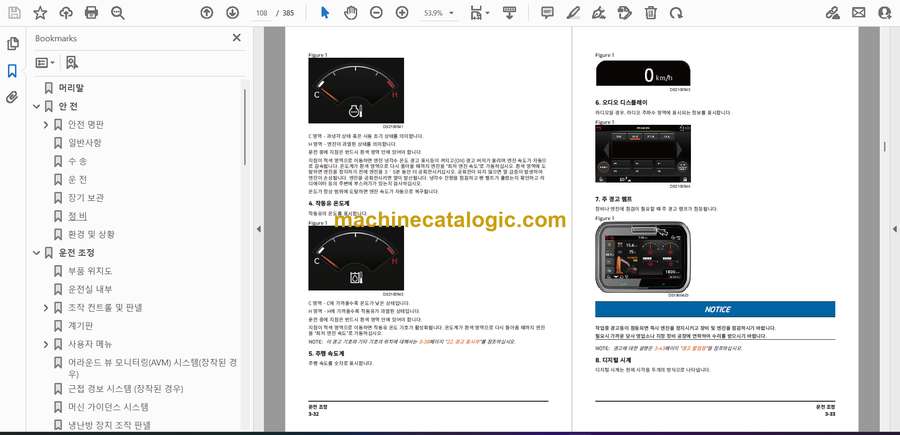Screen dimensions: 900x435
Task: Click the page number field
Action: (262, 13)
